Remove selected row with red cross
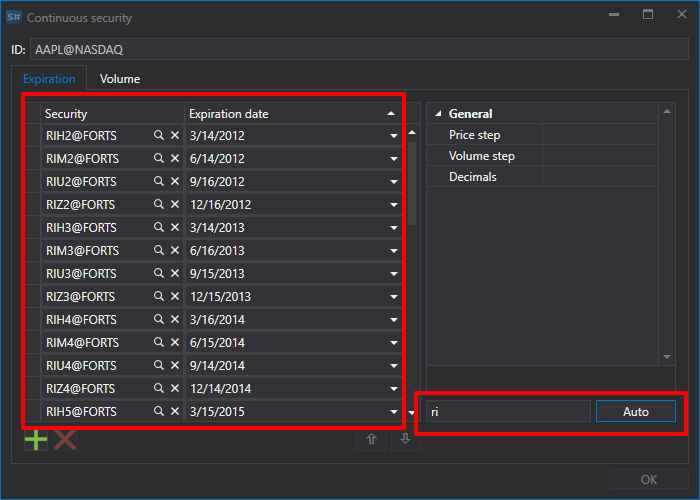 [x=65, y=440]
